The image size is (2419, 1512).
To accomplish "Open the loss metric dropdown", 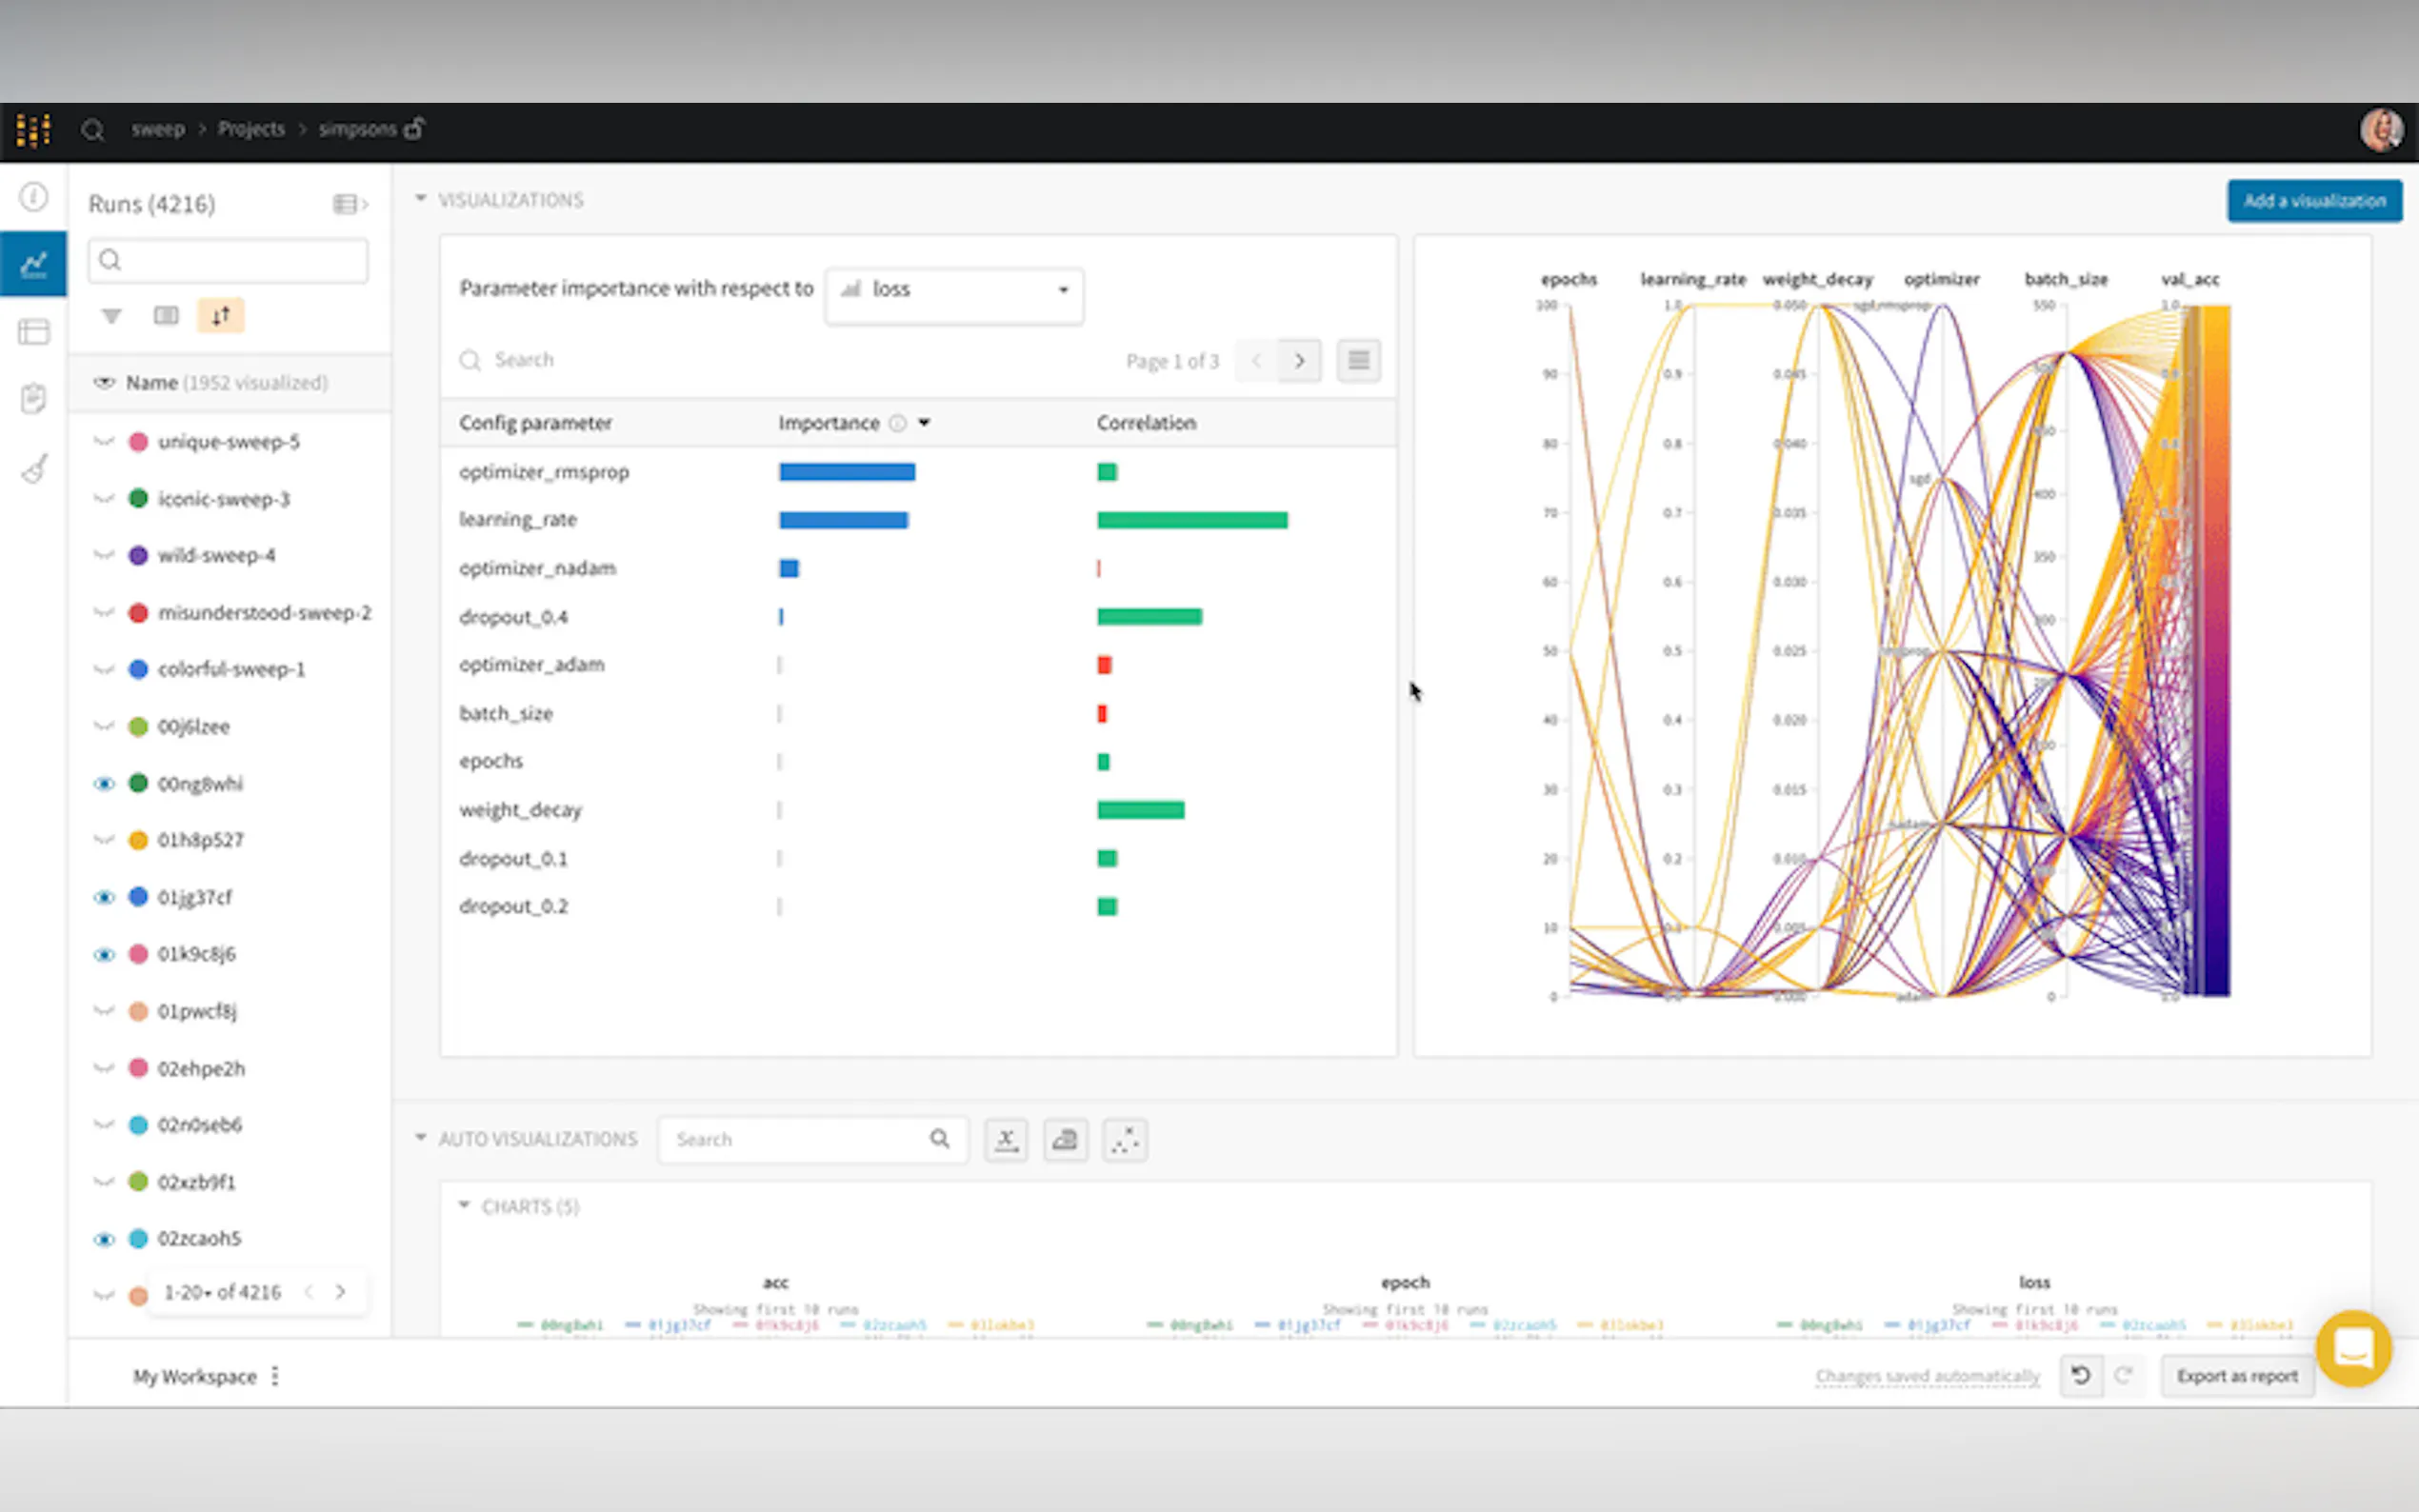I will (x=954, y=290).
